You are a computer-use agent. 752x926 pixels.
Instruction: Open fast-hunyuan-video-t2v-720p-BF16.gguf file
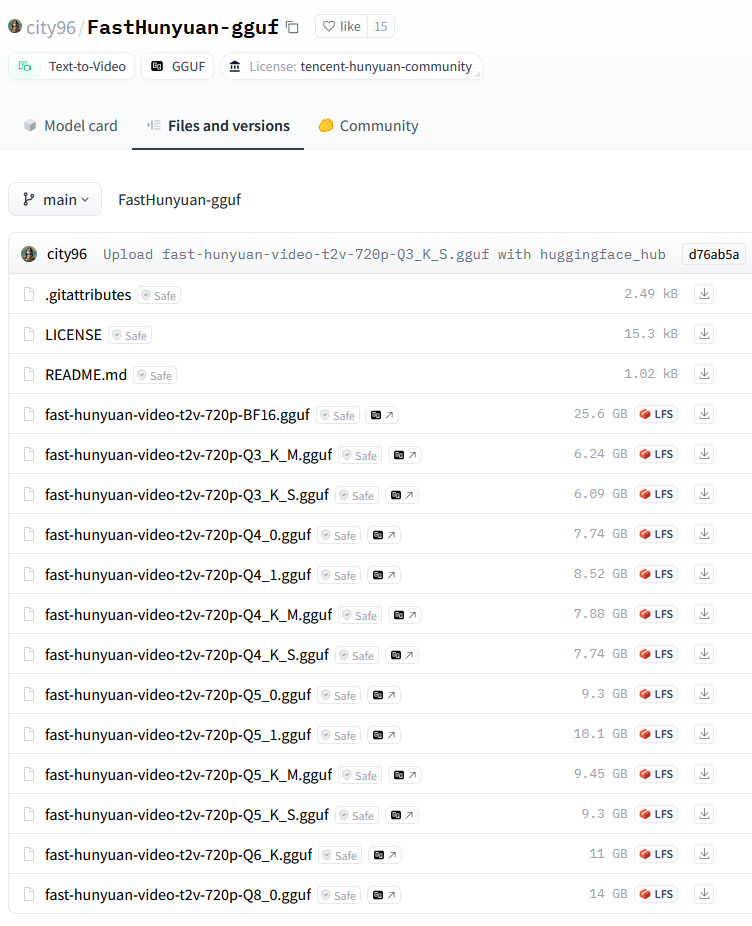pos(177,415)
